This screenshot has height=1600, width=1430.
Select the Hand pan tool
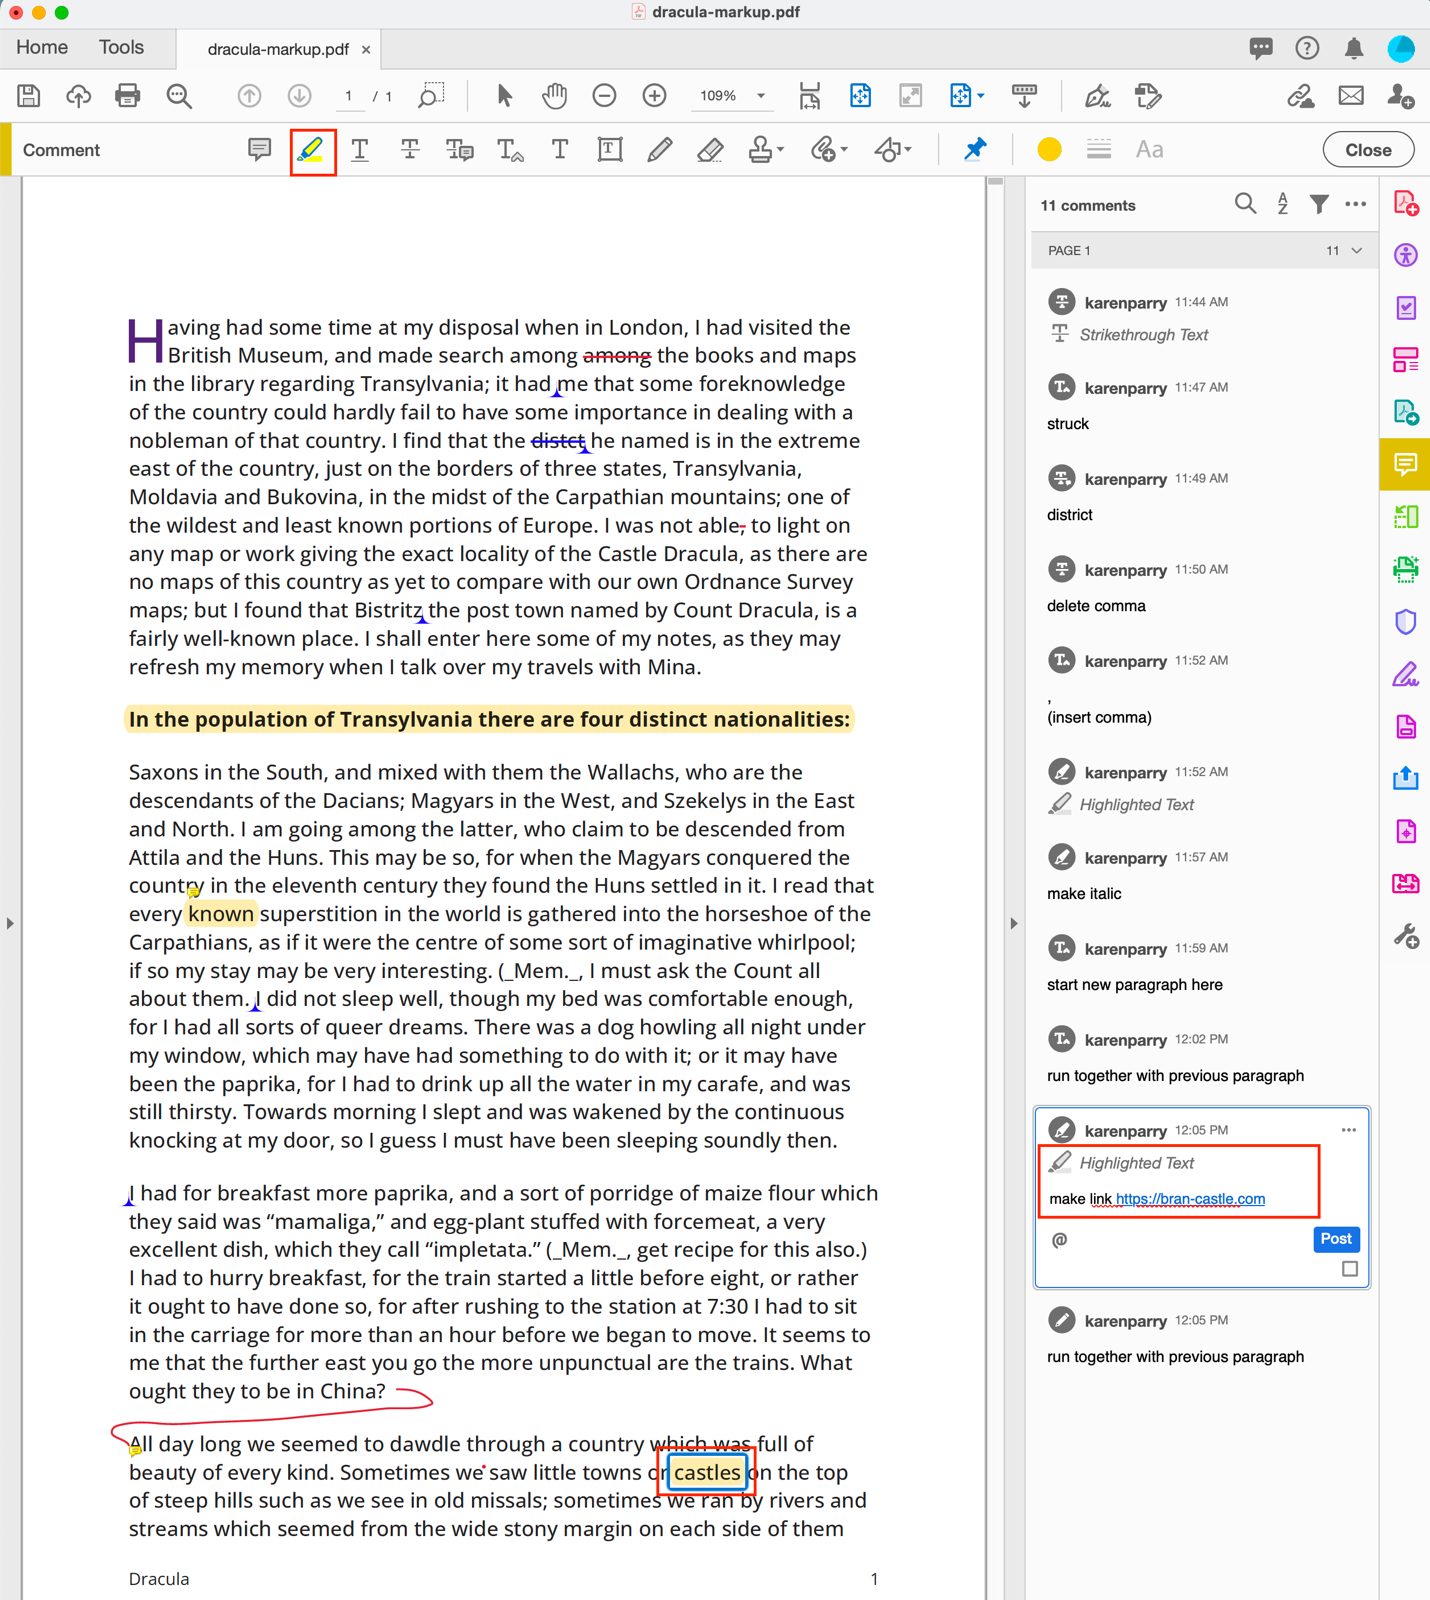click(x=554, y=96)
